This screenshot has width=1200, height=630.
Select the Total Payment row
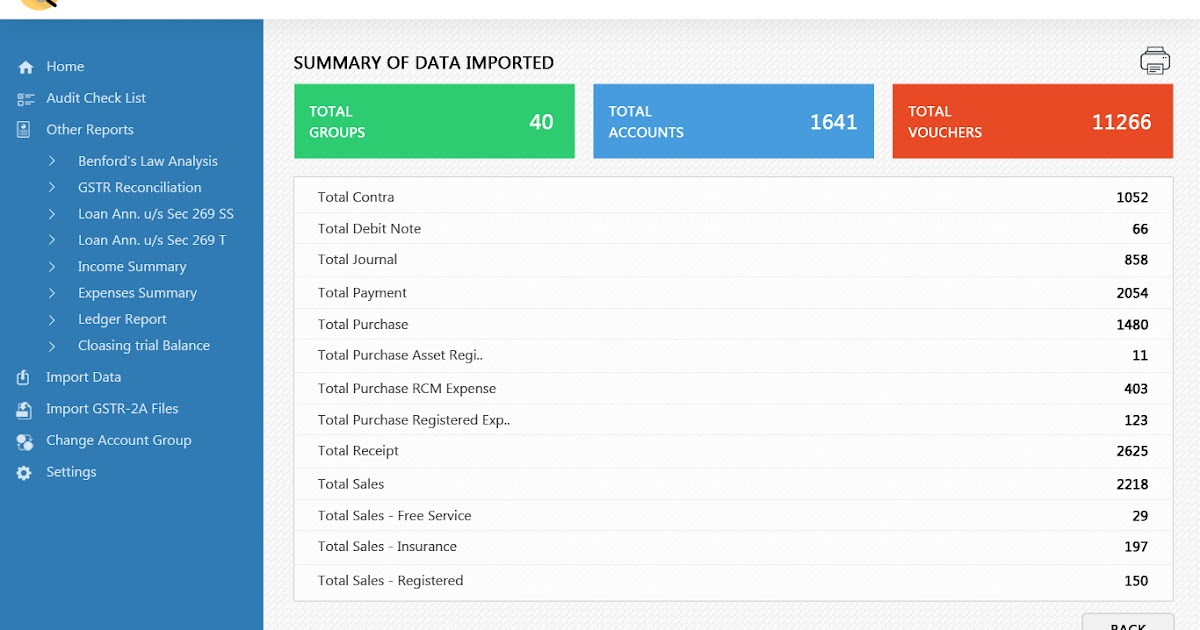(733, 292)
